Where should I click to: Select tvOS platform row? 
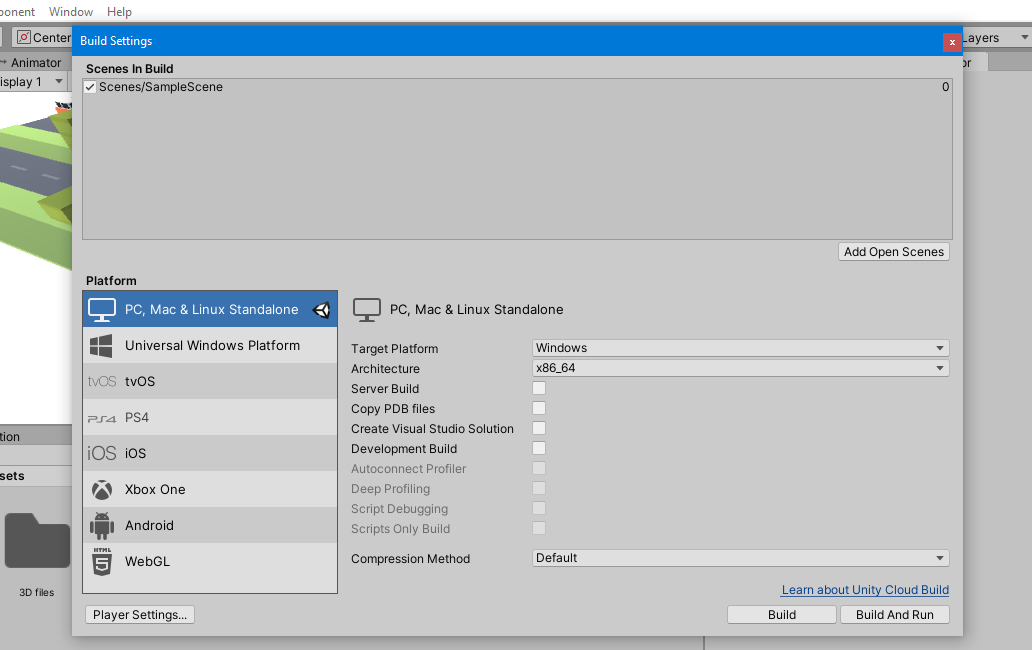pyautogui.click(x=210, y=382)
